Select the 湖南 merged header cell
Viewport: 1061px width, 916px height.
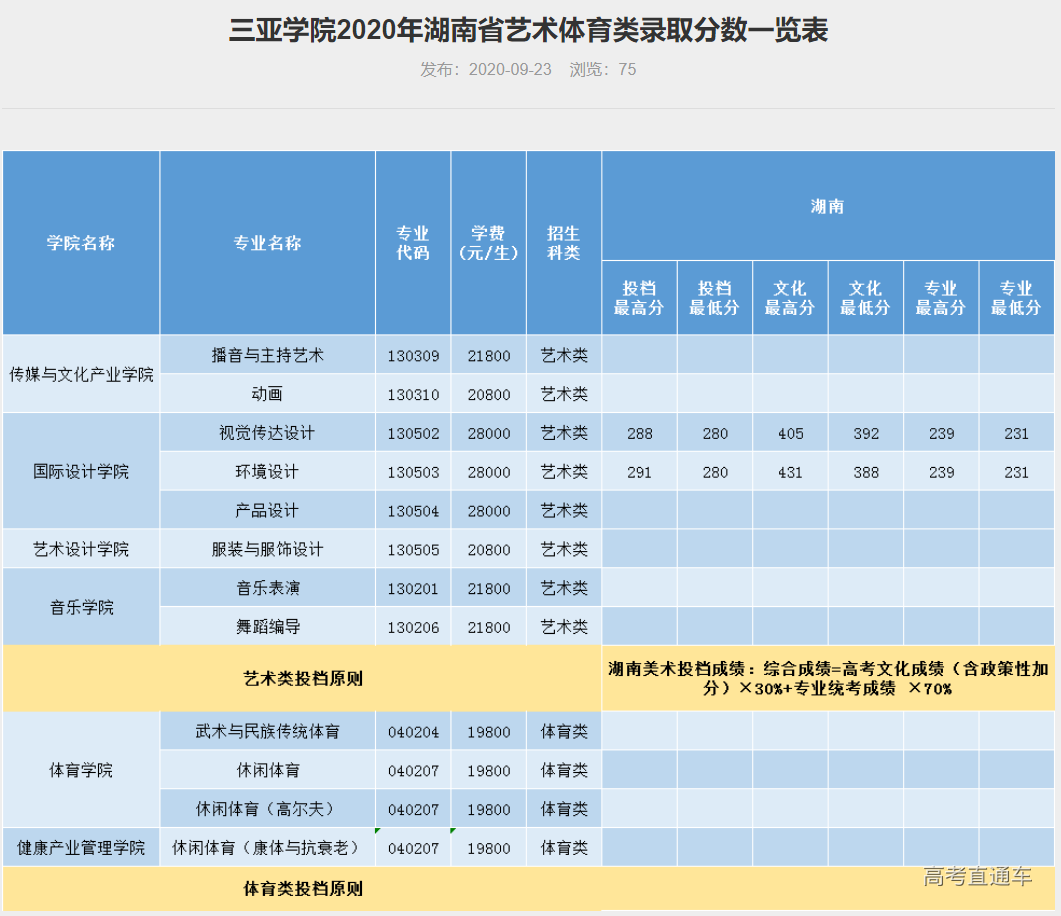(828, 207)
